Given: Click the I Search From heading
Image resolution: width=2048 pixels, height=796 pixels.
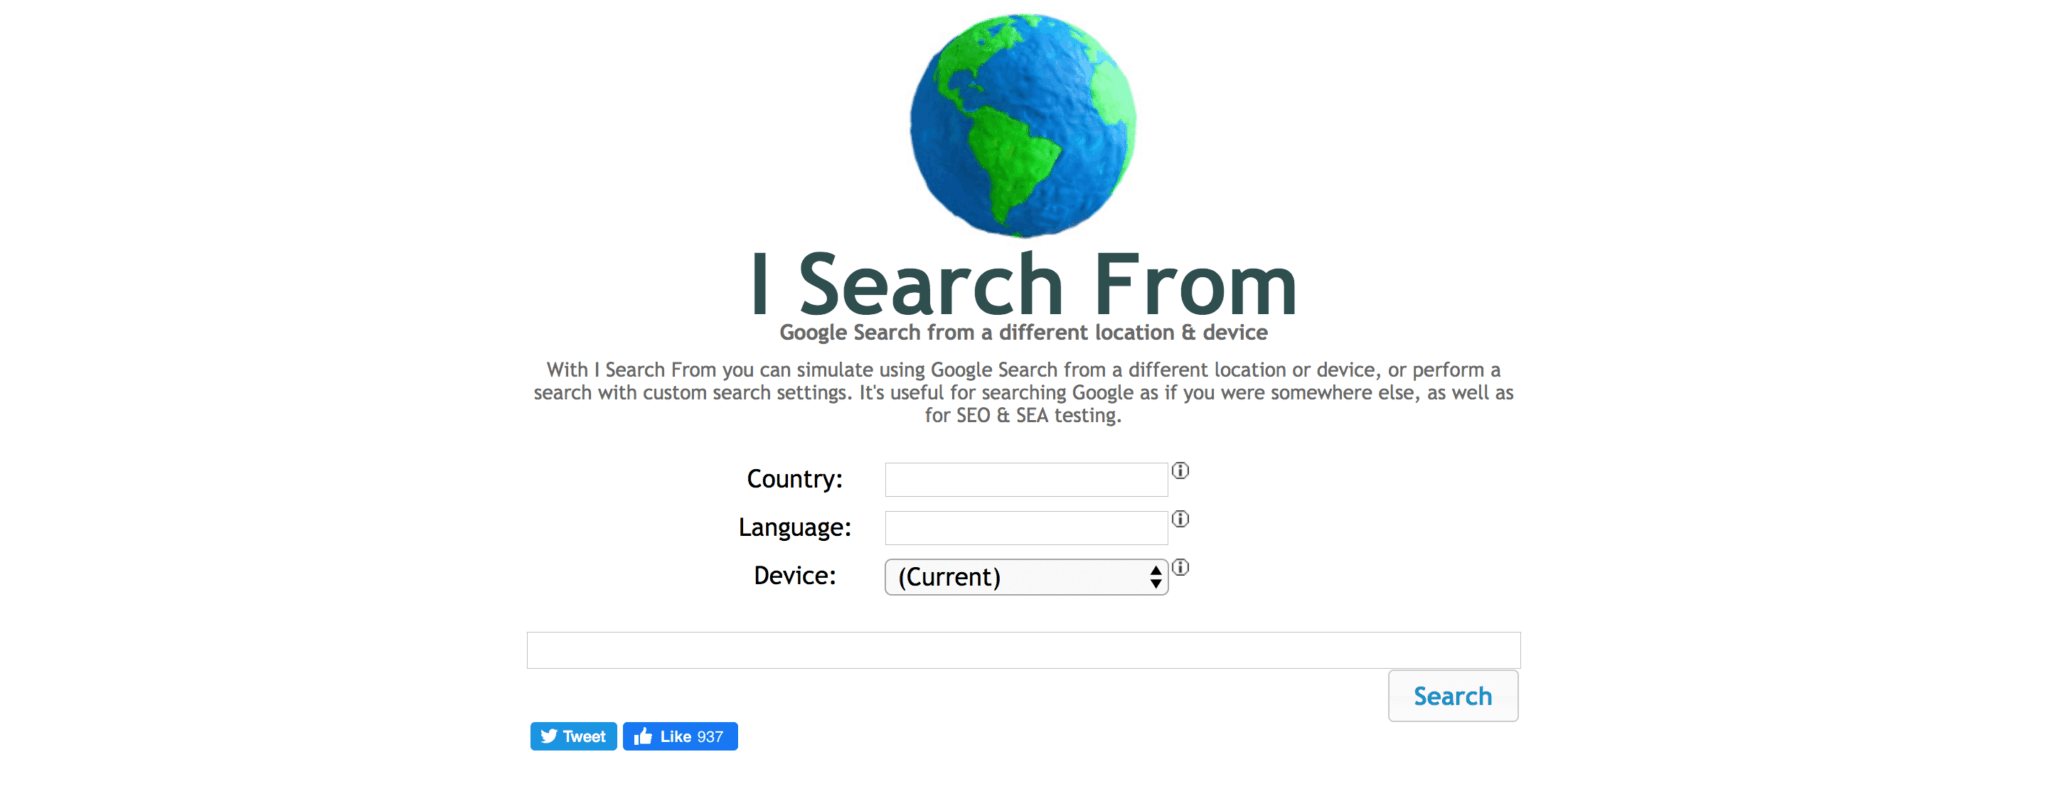Looking at the screenshot, I should [x=1023, y=284].
